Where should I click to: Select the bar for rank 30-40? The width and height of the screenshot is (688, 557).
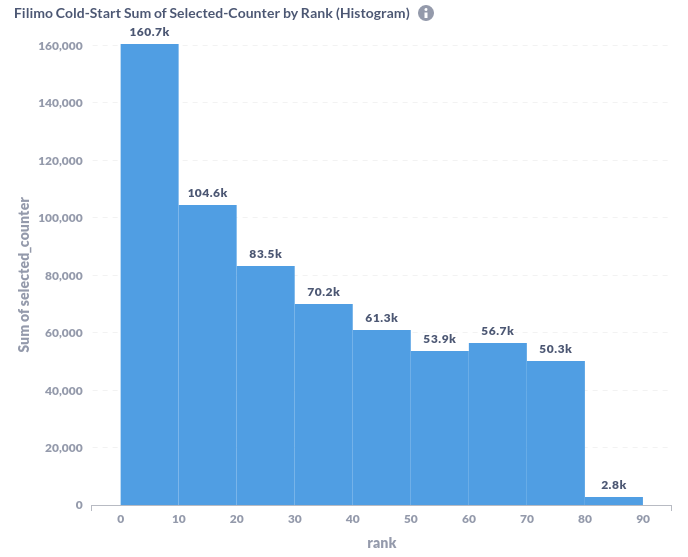click(324, 405)
